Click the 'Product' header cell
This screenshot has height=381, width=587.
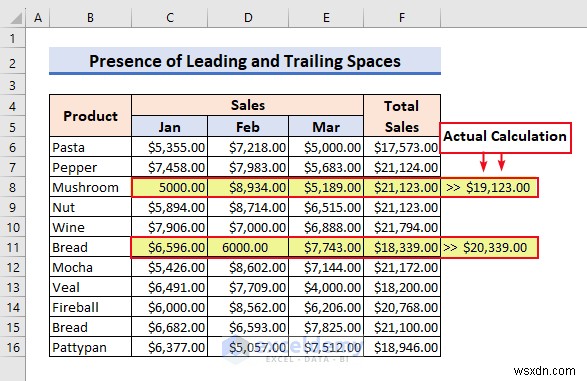click(91, 116)
